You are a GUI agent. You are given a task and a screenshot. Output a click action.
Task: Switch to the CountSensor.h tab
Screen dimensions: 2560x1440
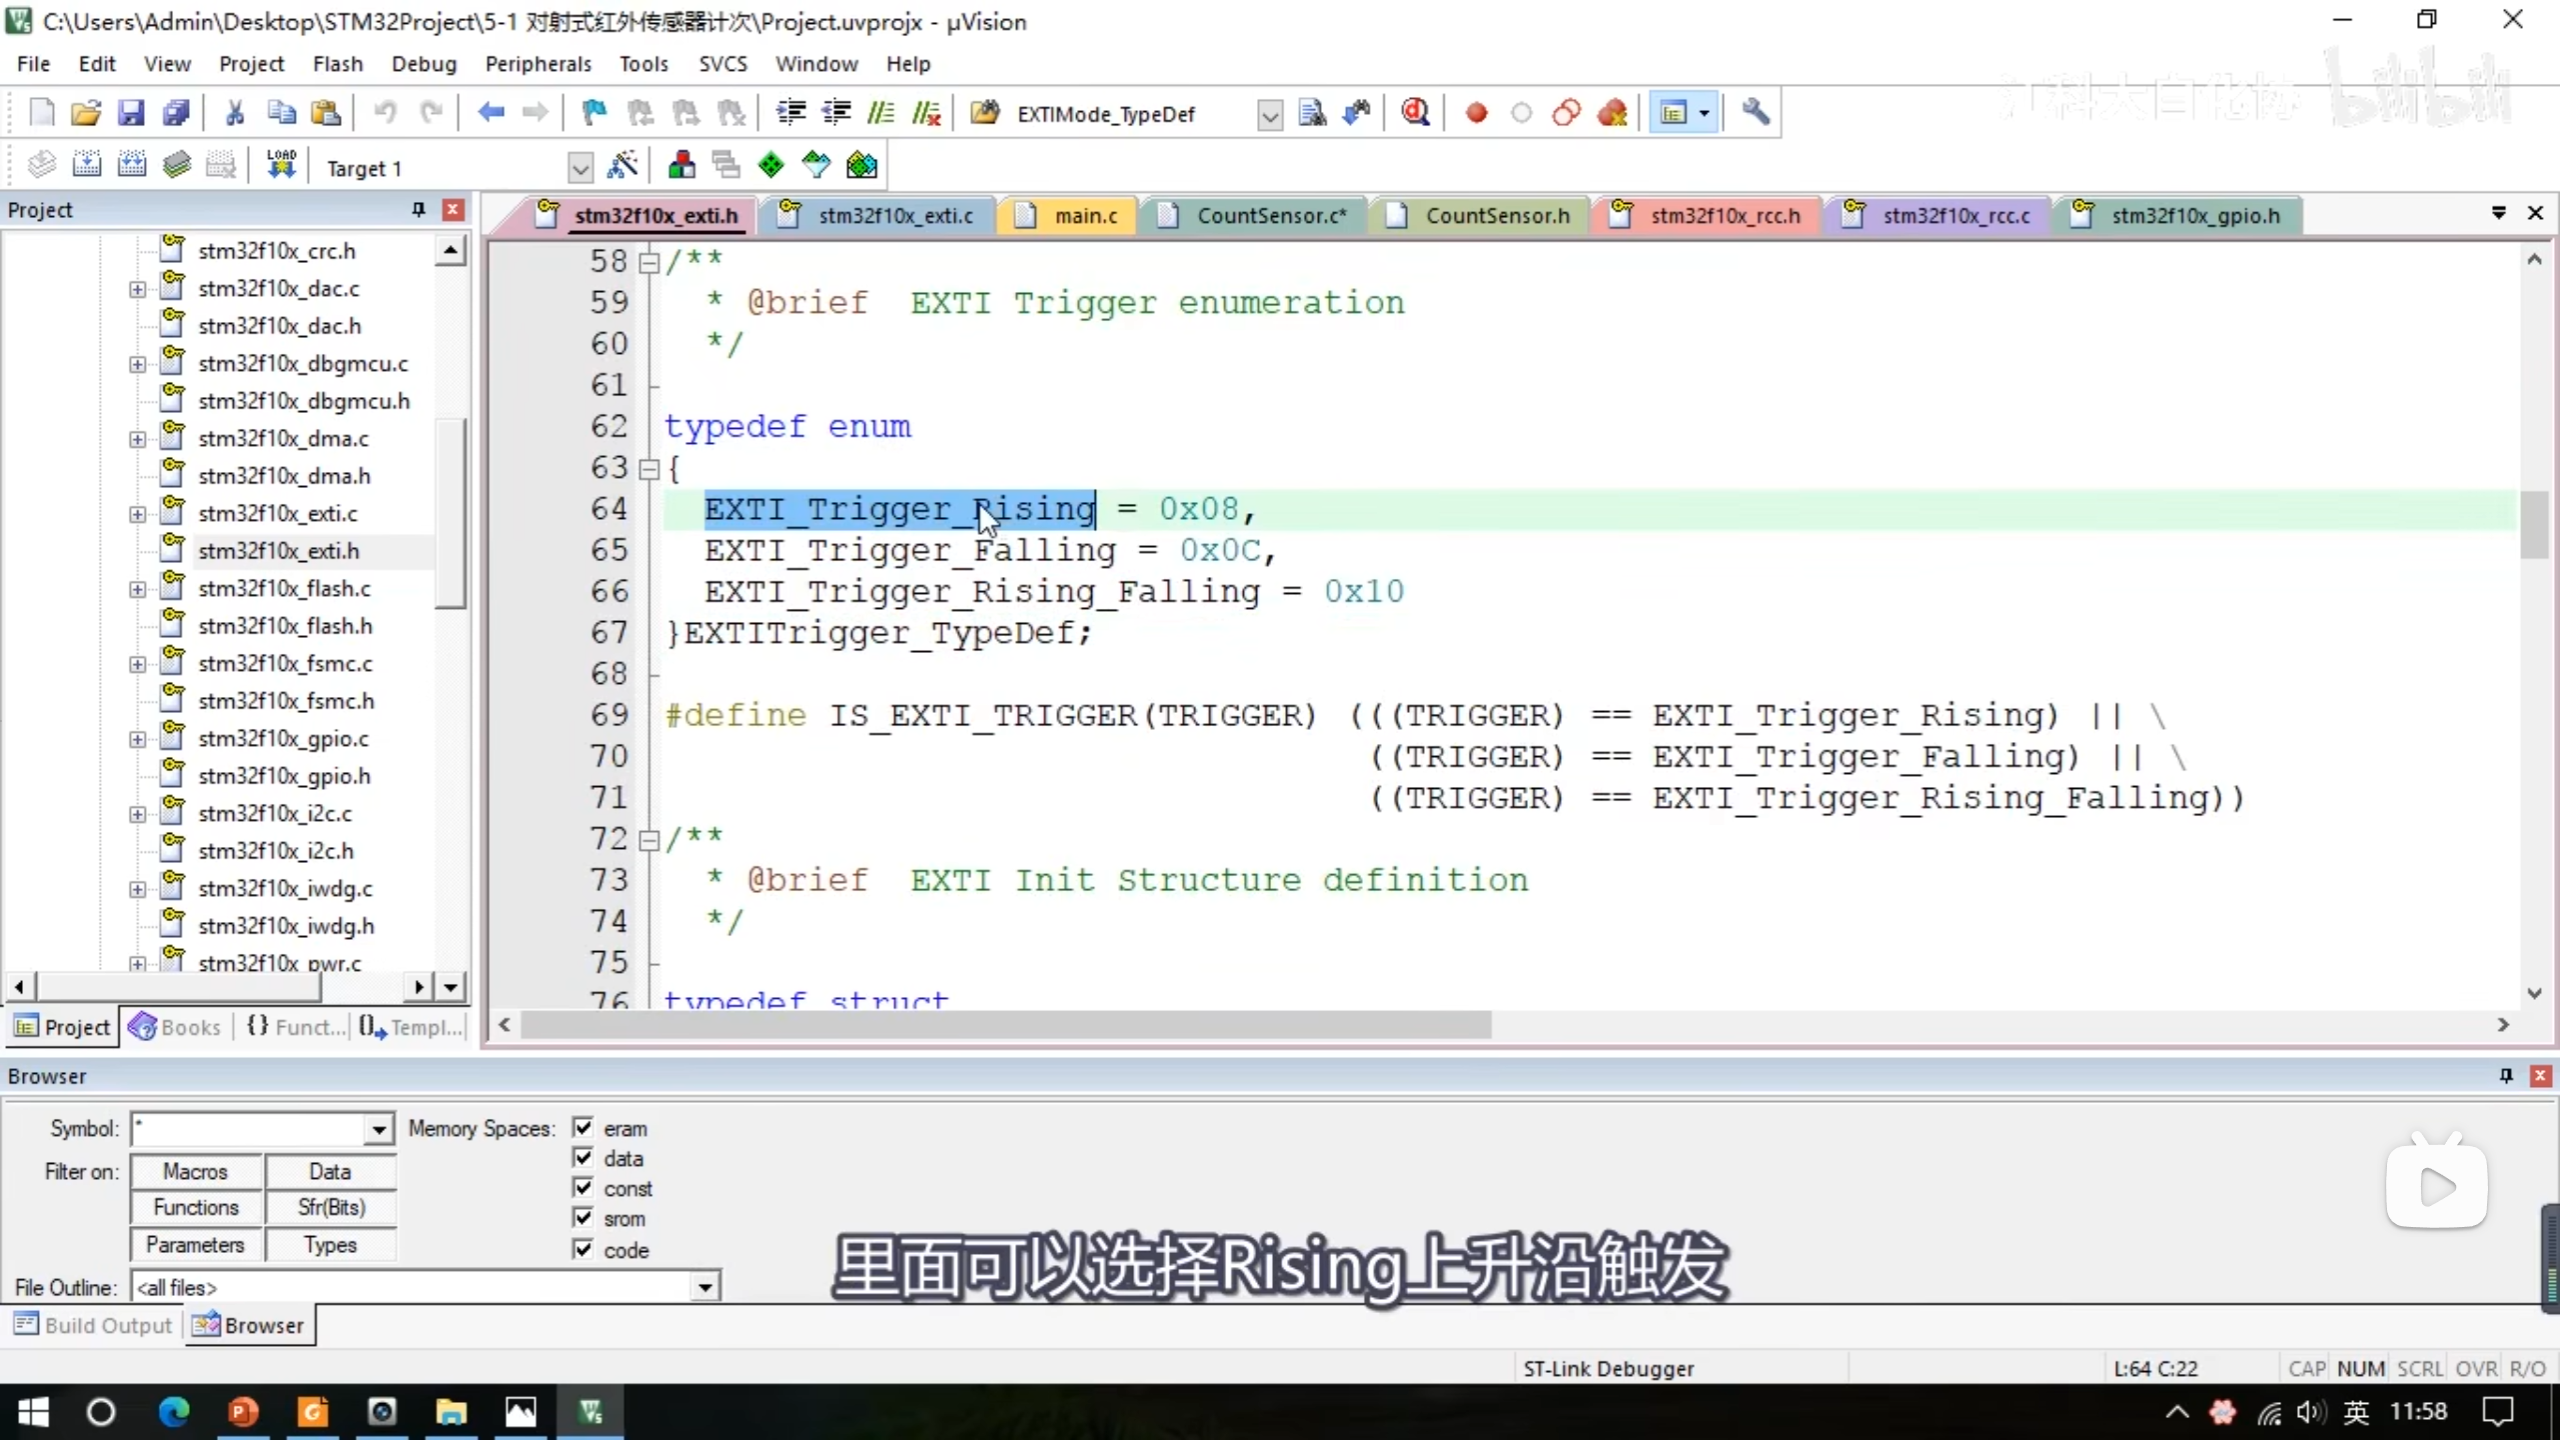[x=1496, y=216]
